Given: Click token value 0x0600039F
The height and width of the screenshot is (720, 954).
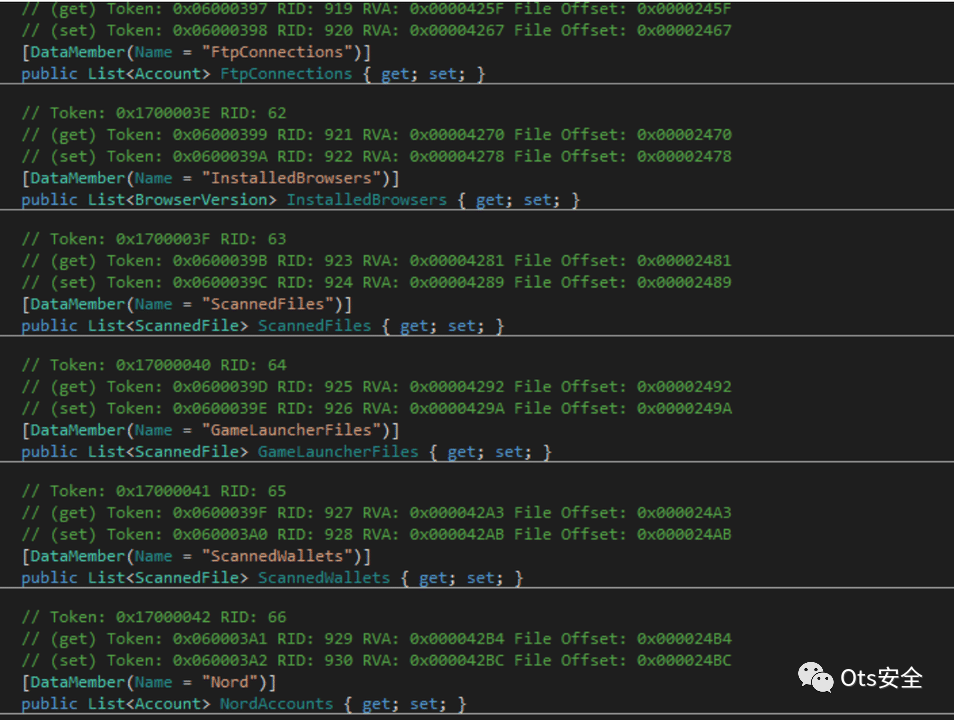Looking at the screenshot, I should point(220,512).
